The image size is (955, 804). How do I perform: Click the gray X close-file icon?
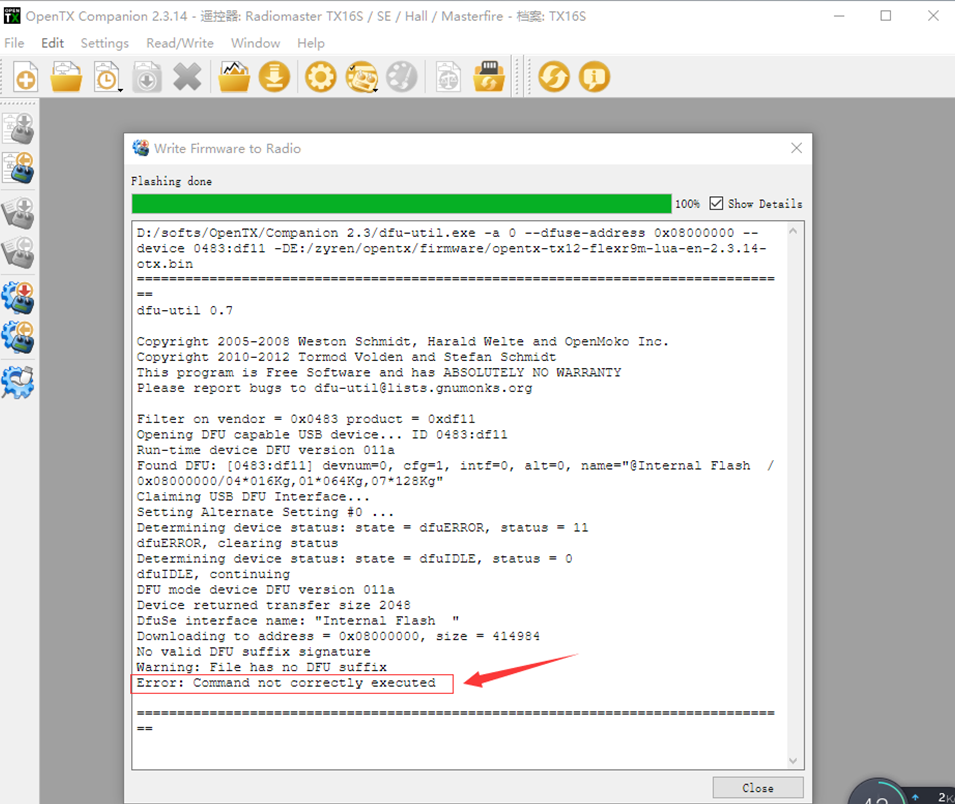pyautogui.click(x=187, y=77)
